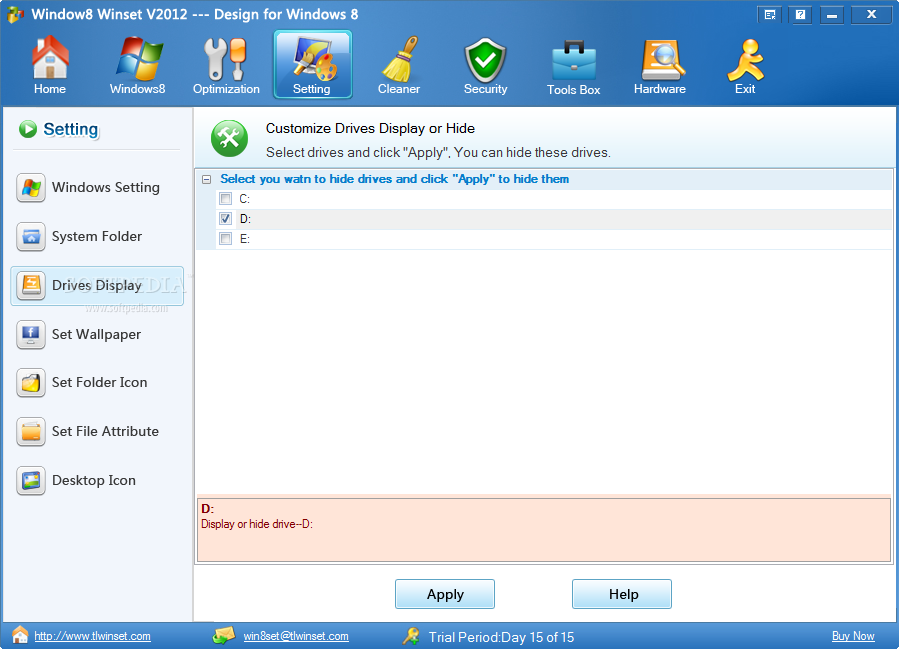Click the win8set@tlwinset.com email link
The width and height of the screenshot is (899, 649).
296,636
